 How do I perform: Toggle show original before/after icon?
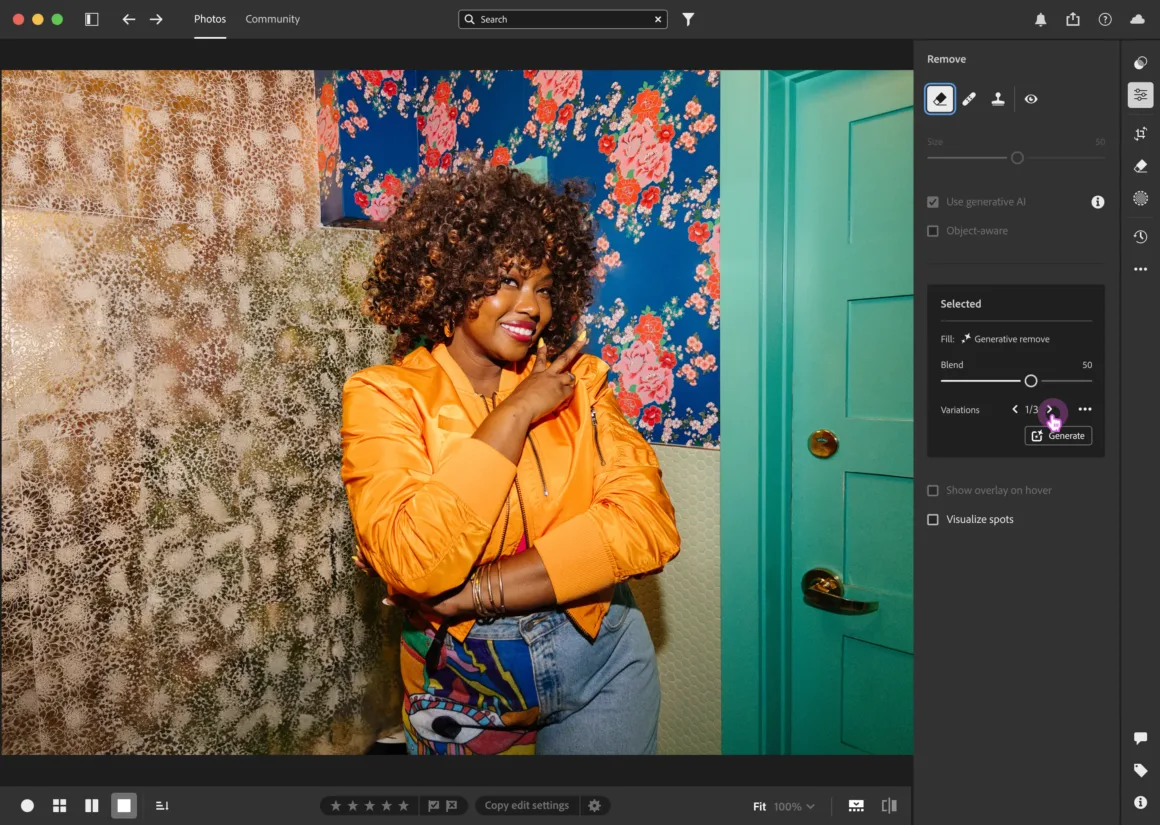[889, 806]
